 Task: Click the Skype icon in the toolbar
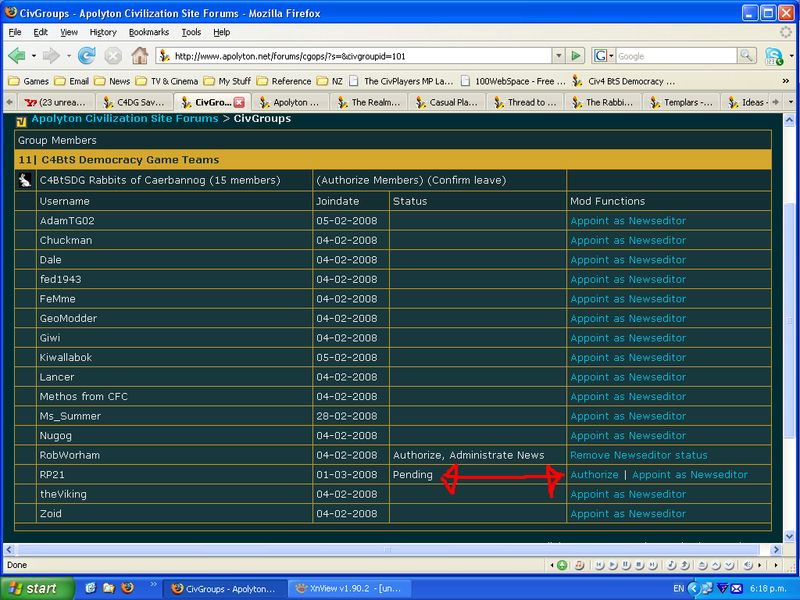point(773,56)
